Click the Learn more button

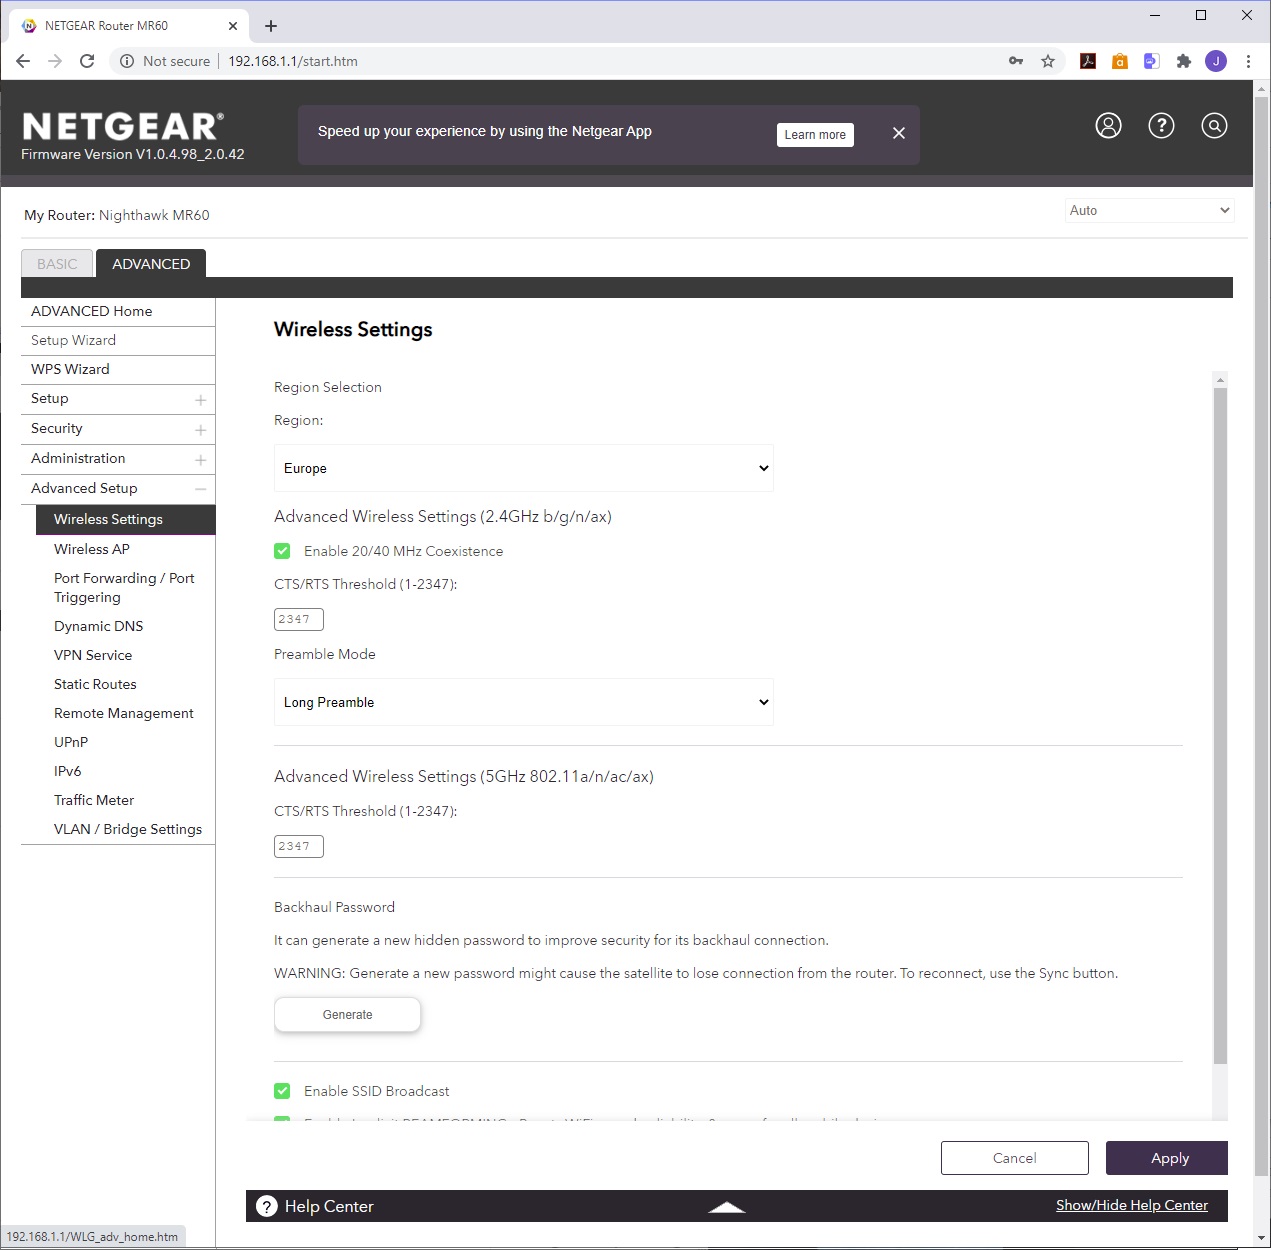815,135
